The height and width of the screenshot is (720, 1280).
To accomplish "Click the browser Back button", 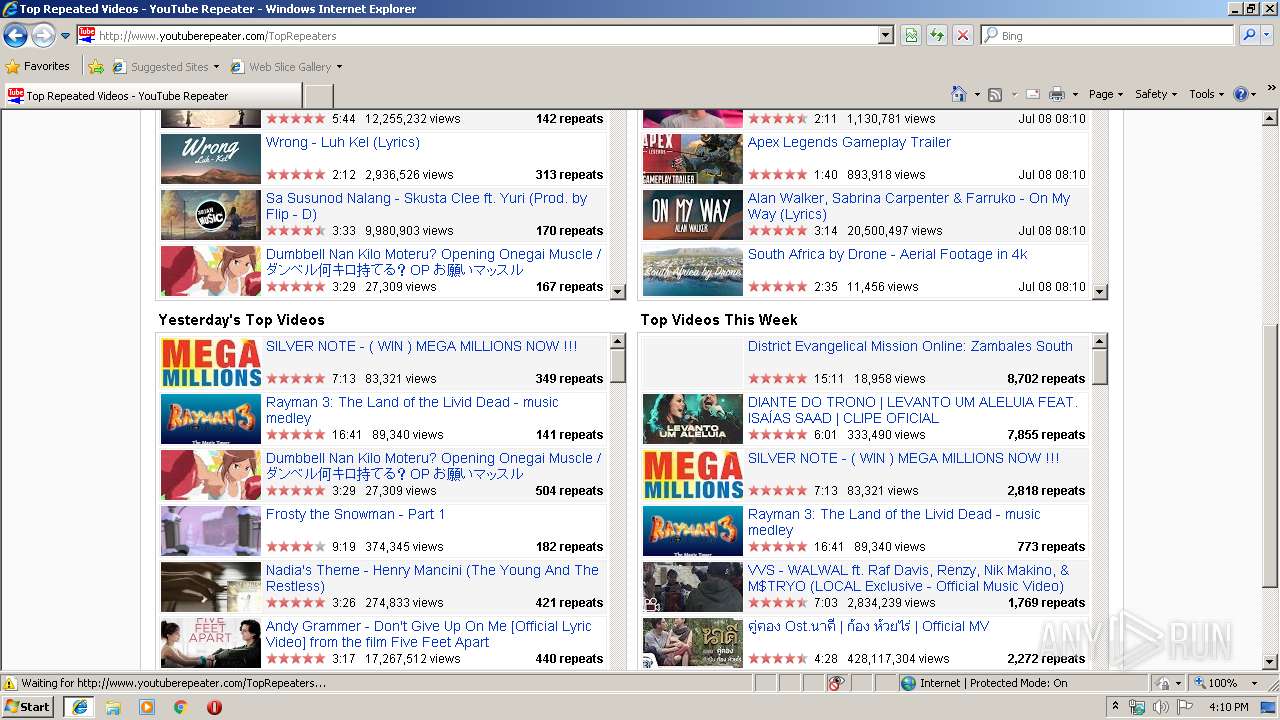I will pos(16,36).
